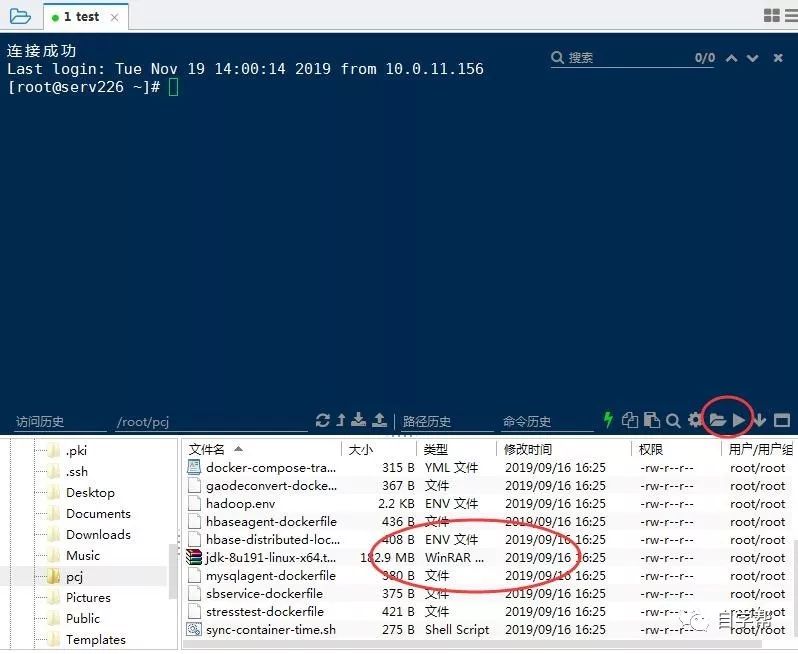This screenshot has width=798, height=654.
Task: Click the file list horizontal scrollbar
Action: click(473, 644)
